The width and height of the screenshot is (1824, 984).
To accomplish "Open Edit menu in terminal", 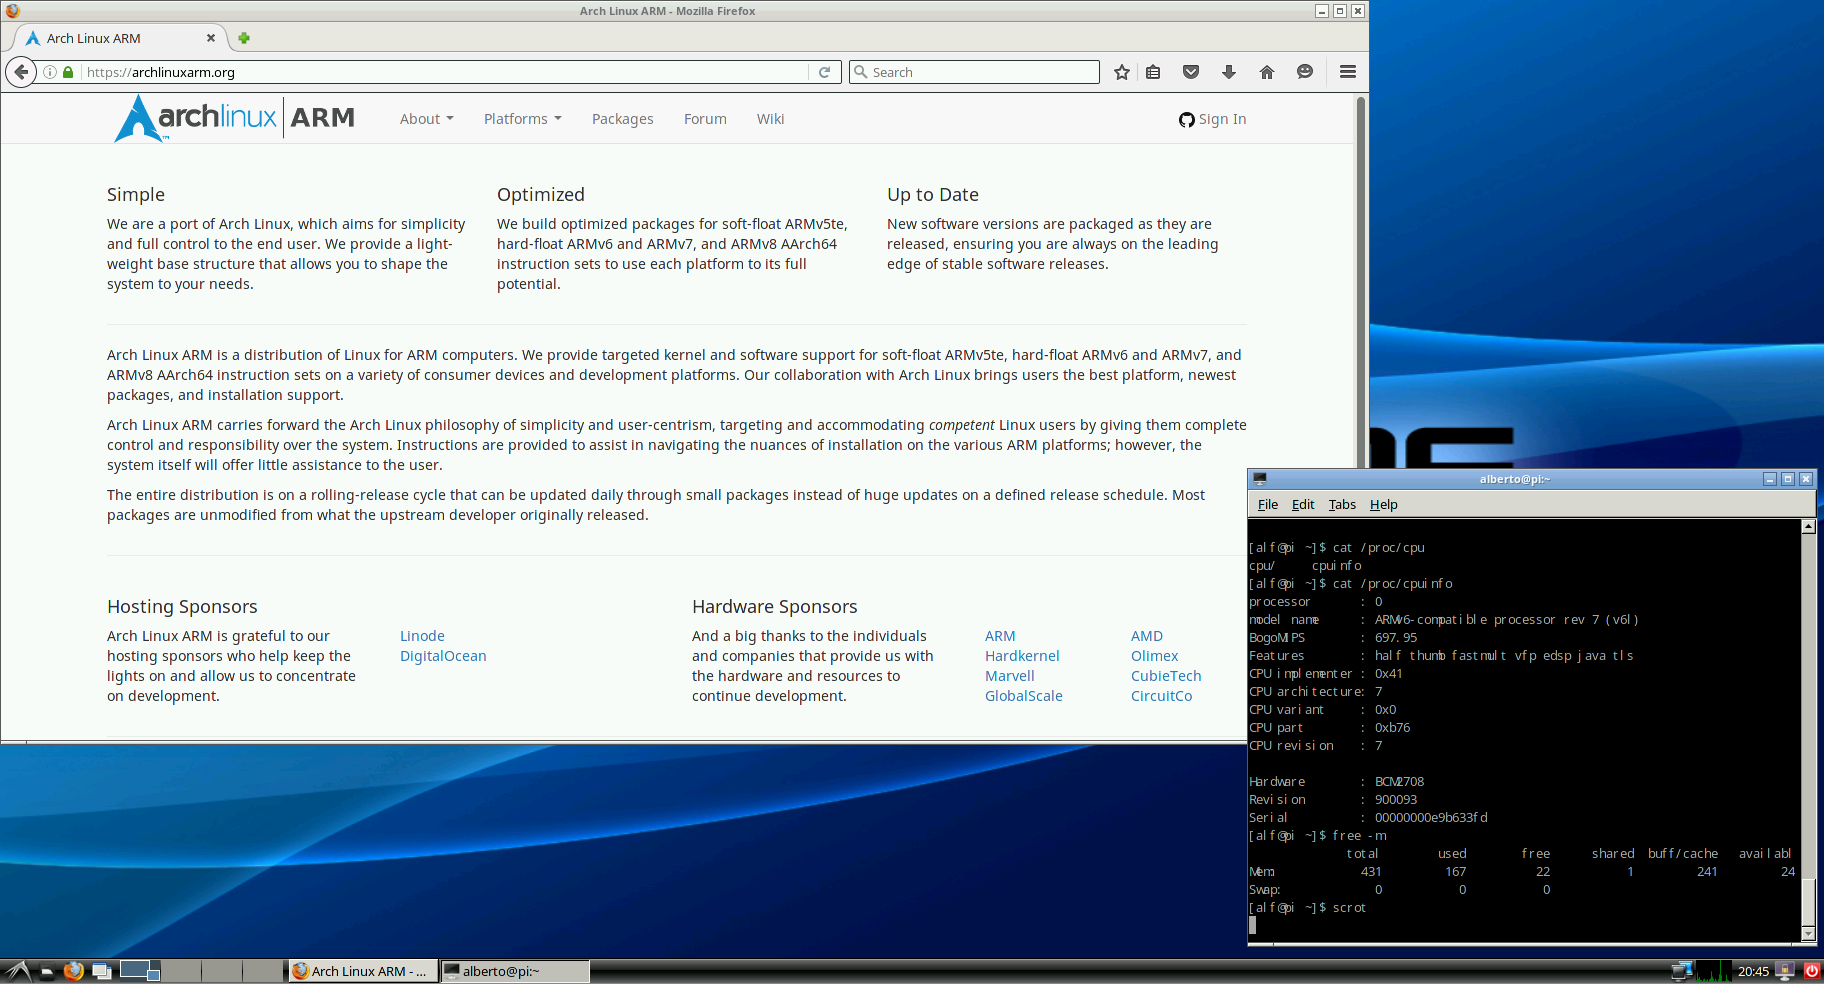I will [1303, 504].
